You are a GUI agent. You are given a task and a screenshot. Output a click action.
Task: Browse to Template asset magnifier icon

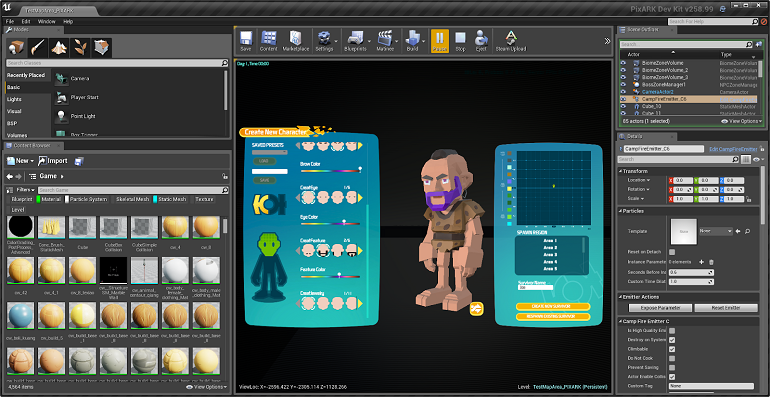pos(746,231)
